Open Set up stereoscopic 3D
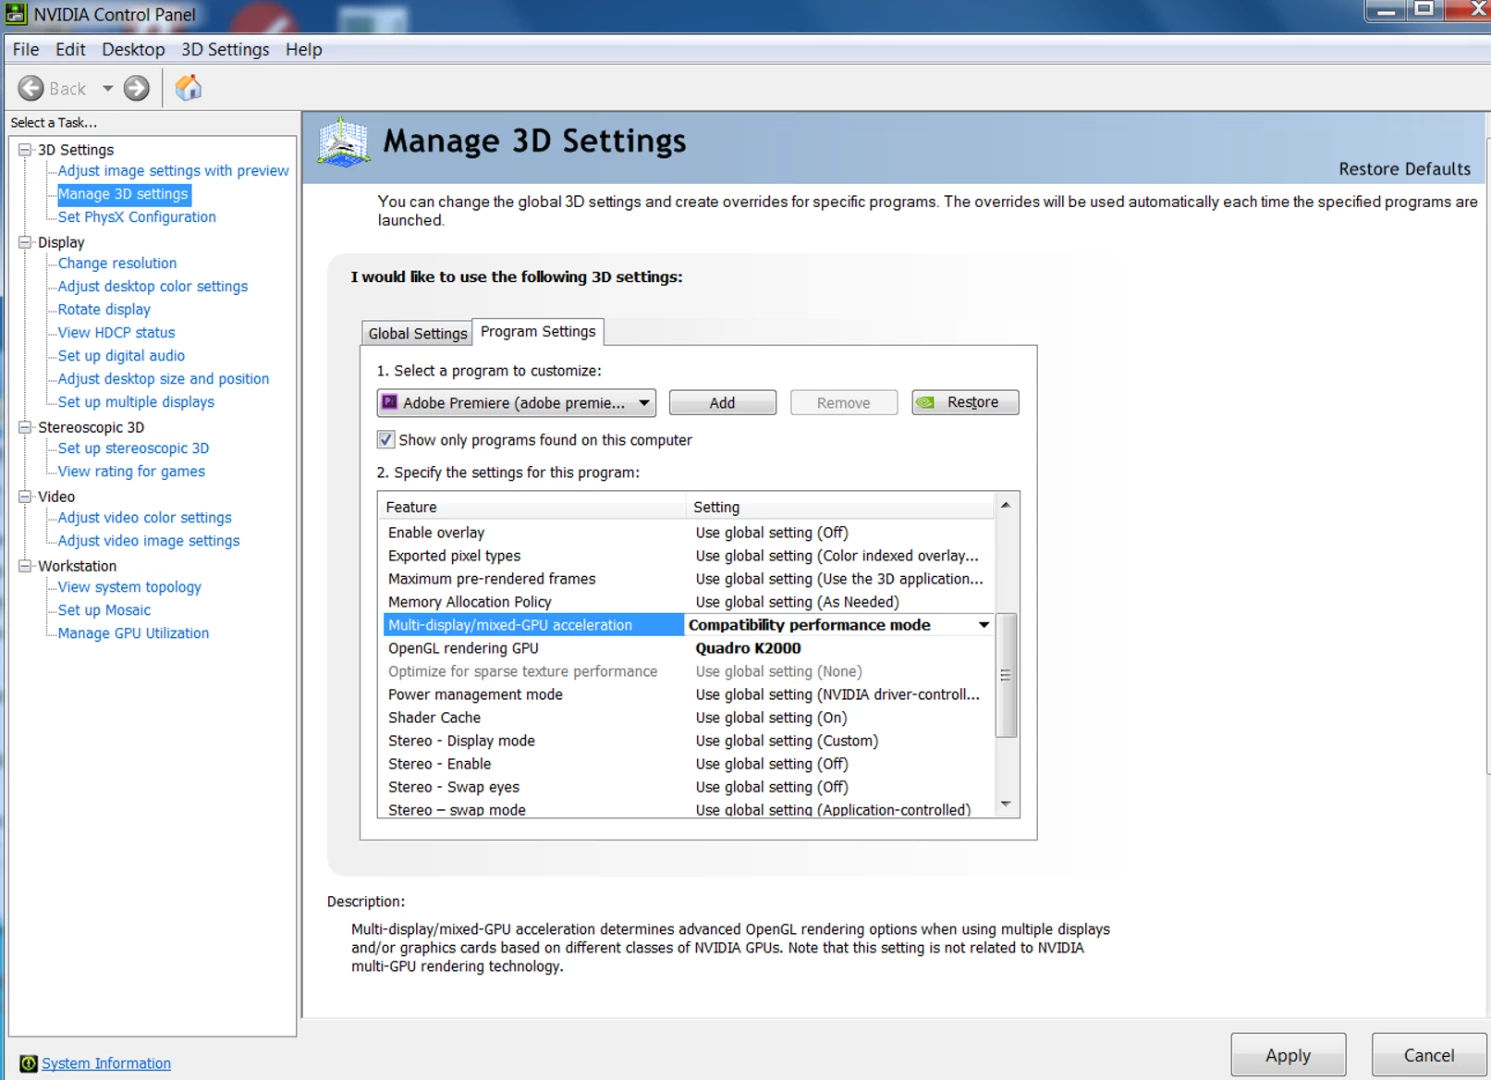 [133, 448]
